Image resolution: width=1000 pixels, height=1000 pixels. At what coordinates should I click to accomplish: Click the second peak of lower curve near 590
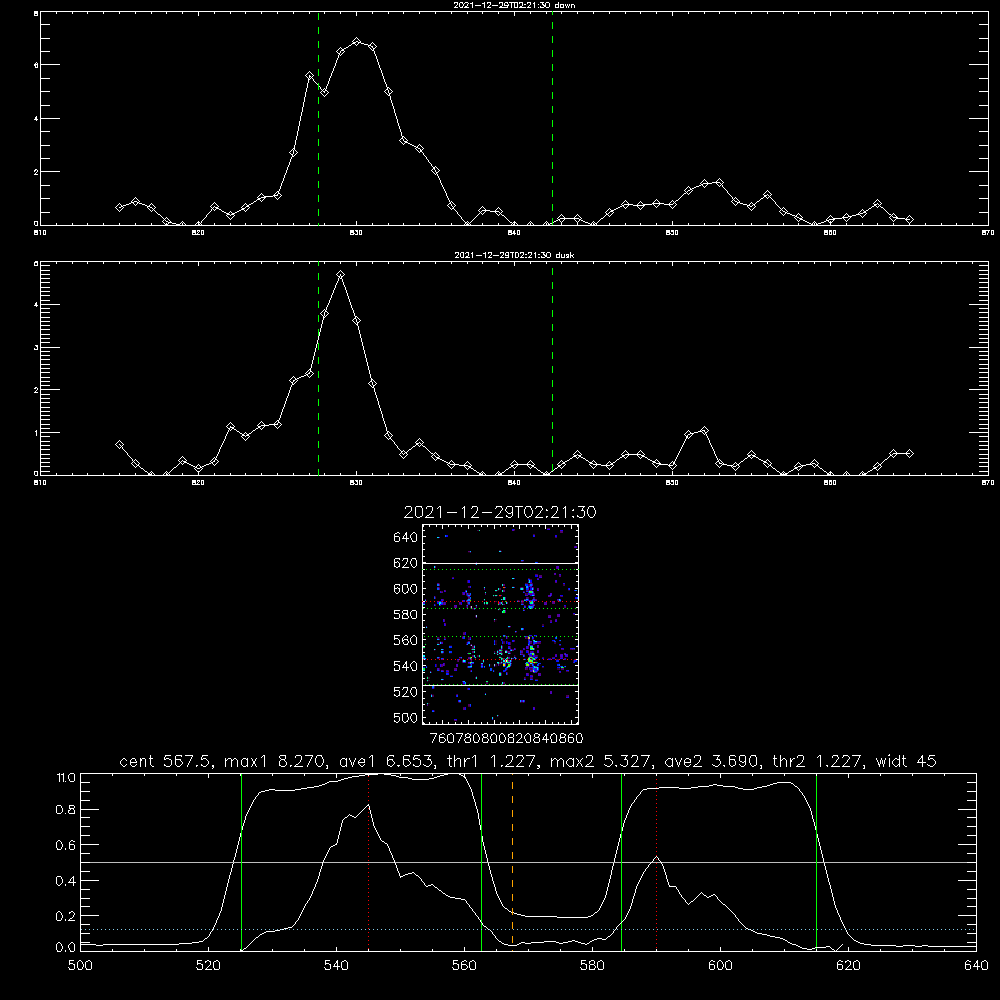(x=656, y=857)
